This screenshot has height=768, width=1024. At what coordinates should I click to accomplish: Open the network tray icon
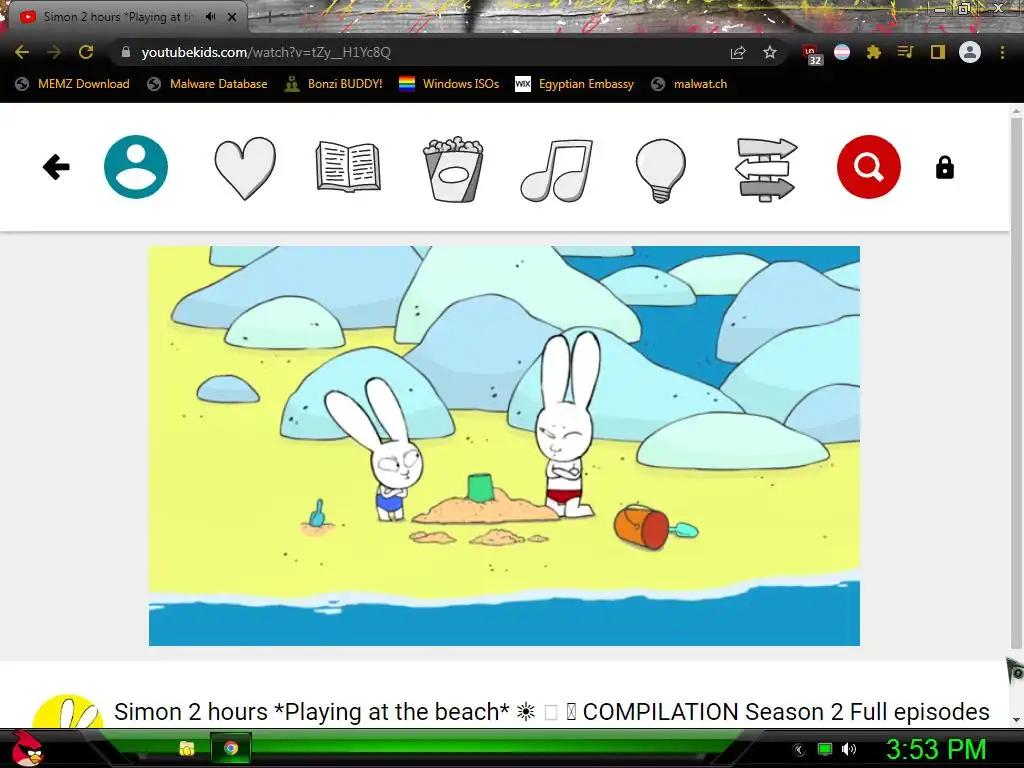pos(825,749)
